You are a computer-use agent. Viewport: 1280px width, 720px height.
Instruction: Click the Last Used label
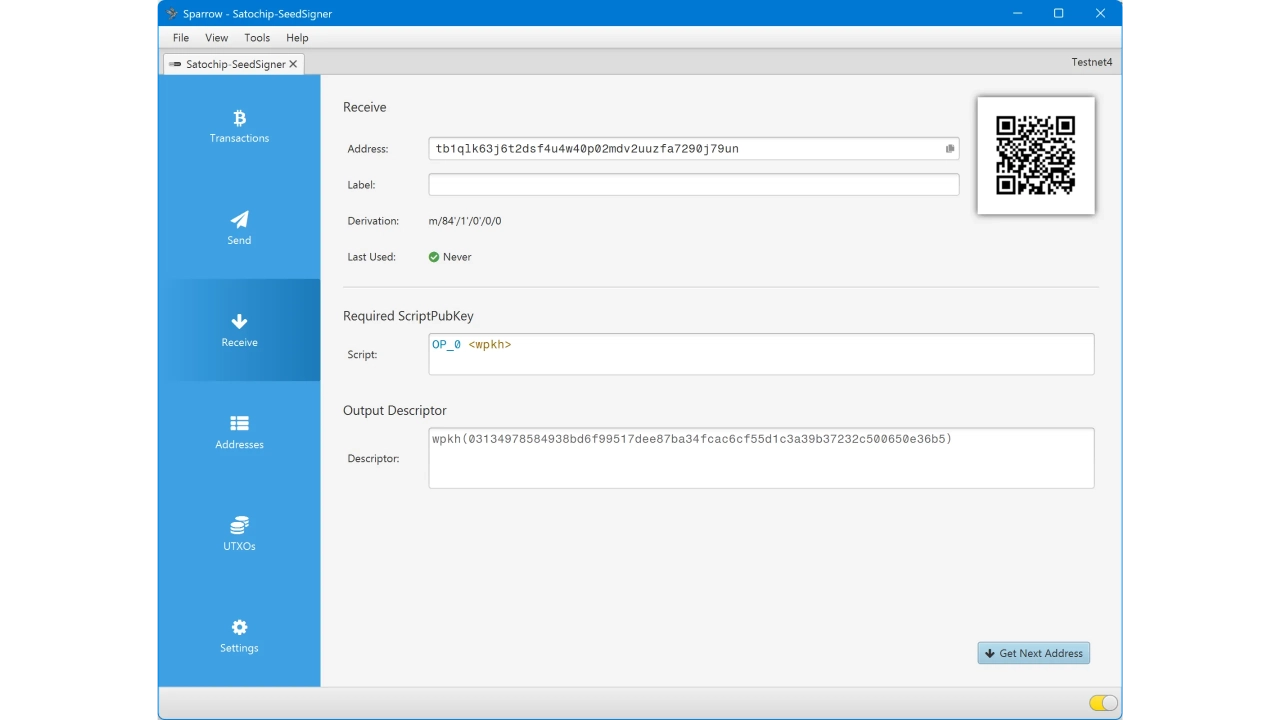point(372,257)
